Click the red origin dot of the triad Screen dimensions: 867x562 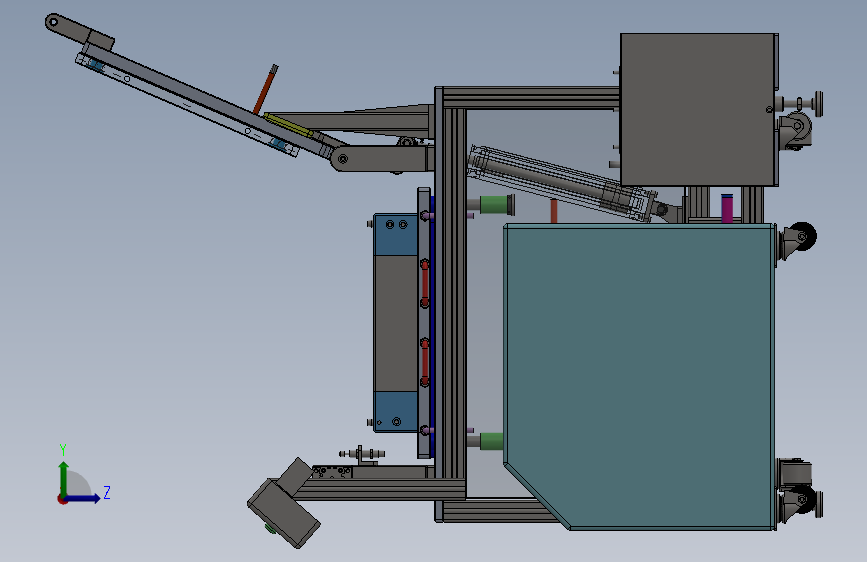click(62, 499)
